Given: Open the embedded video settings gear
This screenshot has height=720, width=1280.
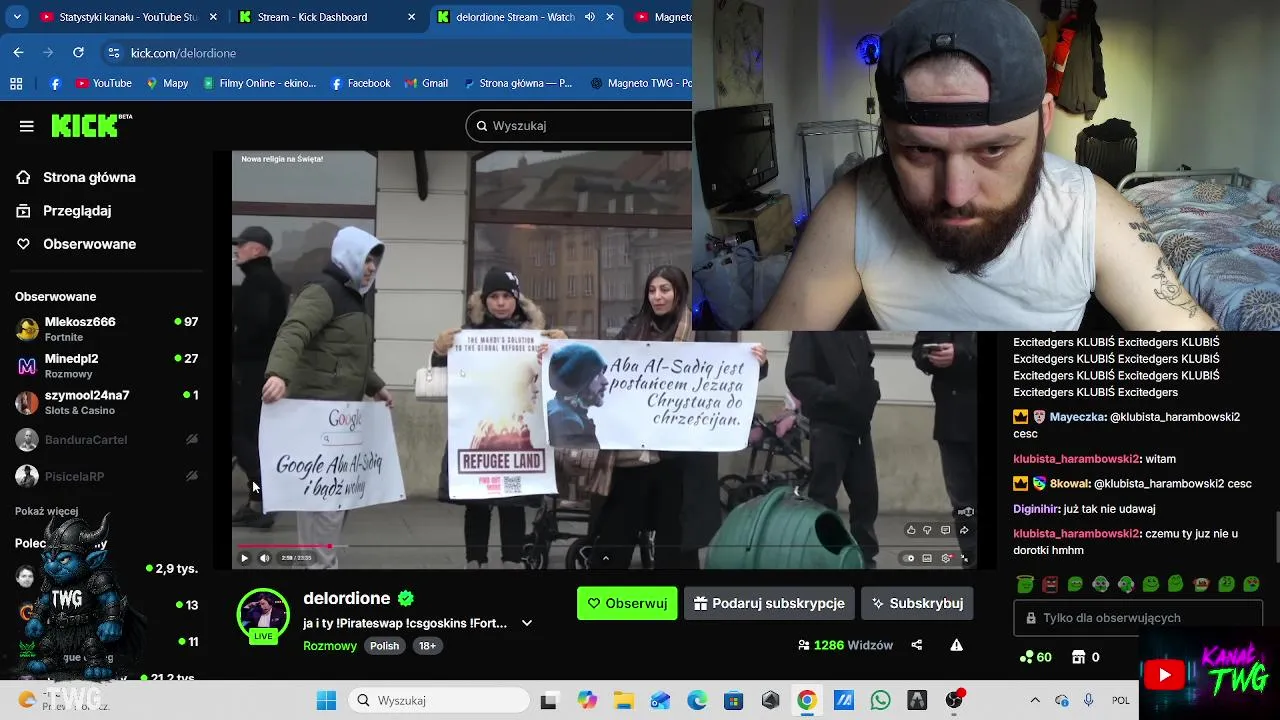Looking at the screenshot, I should (946, 558).
